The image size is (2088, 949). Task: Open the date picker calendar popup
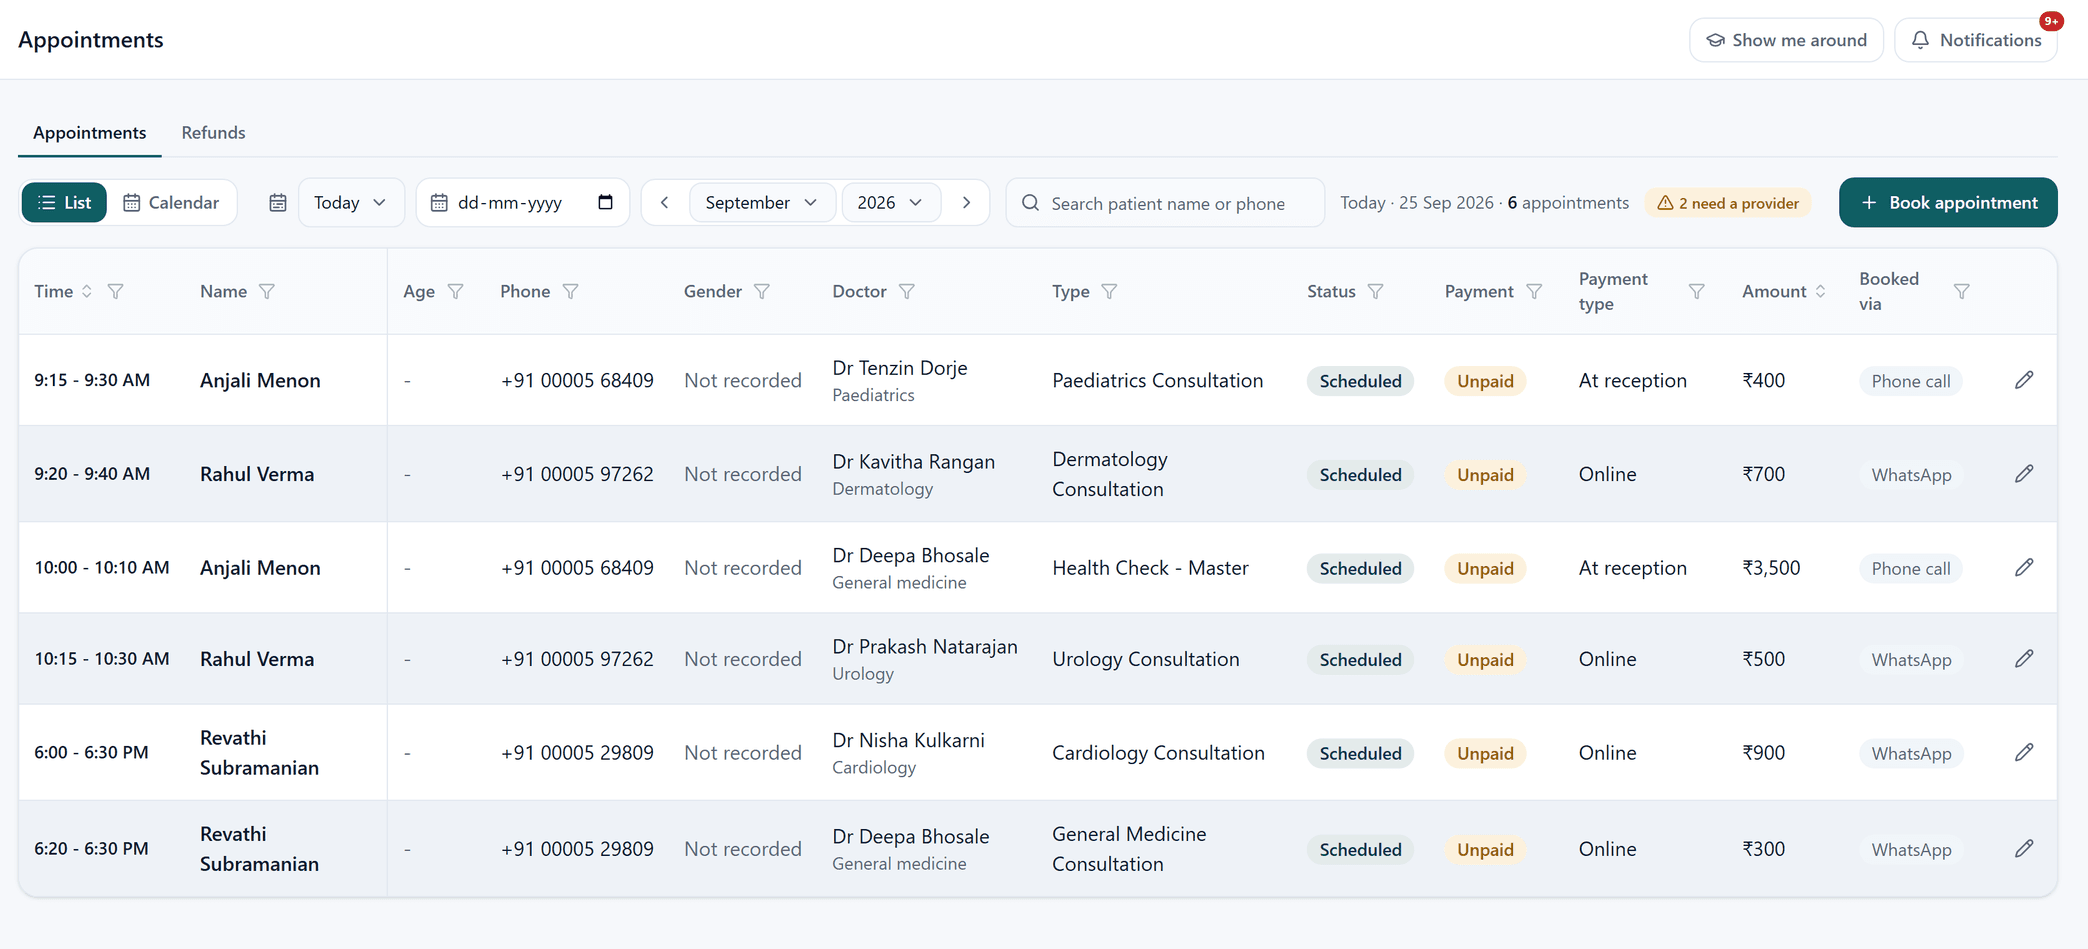point(605,202)
